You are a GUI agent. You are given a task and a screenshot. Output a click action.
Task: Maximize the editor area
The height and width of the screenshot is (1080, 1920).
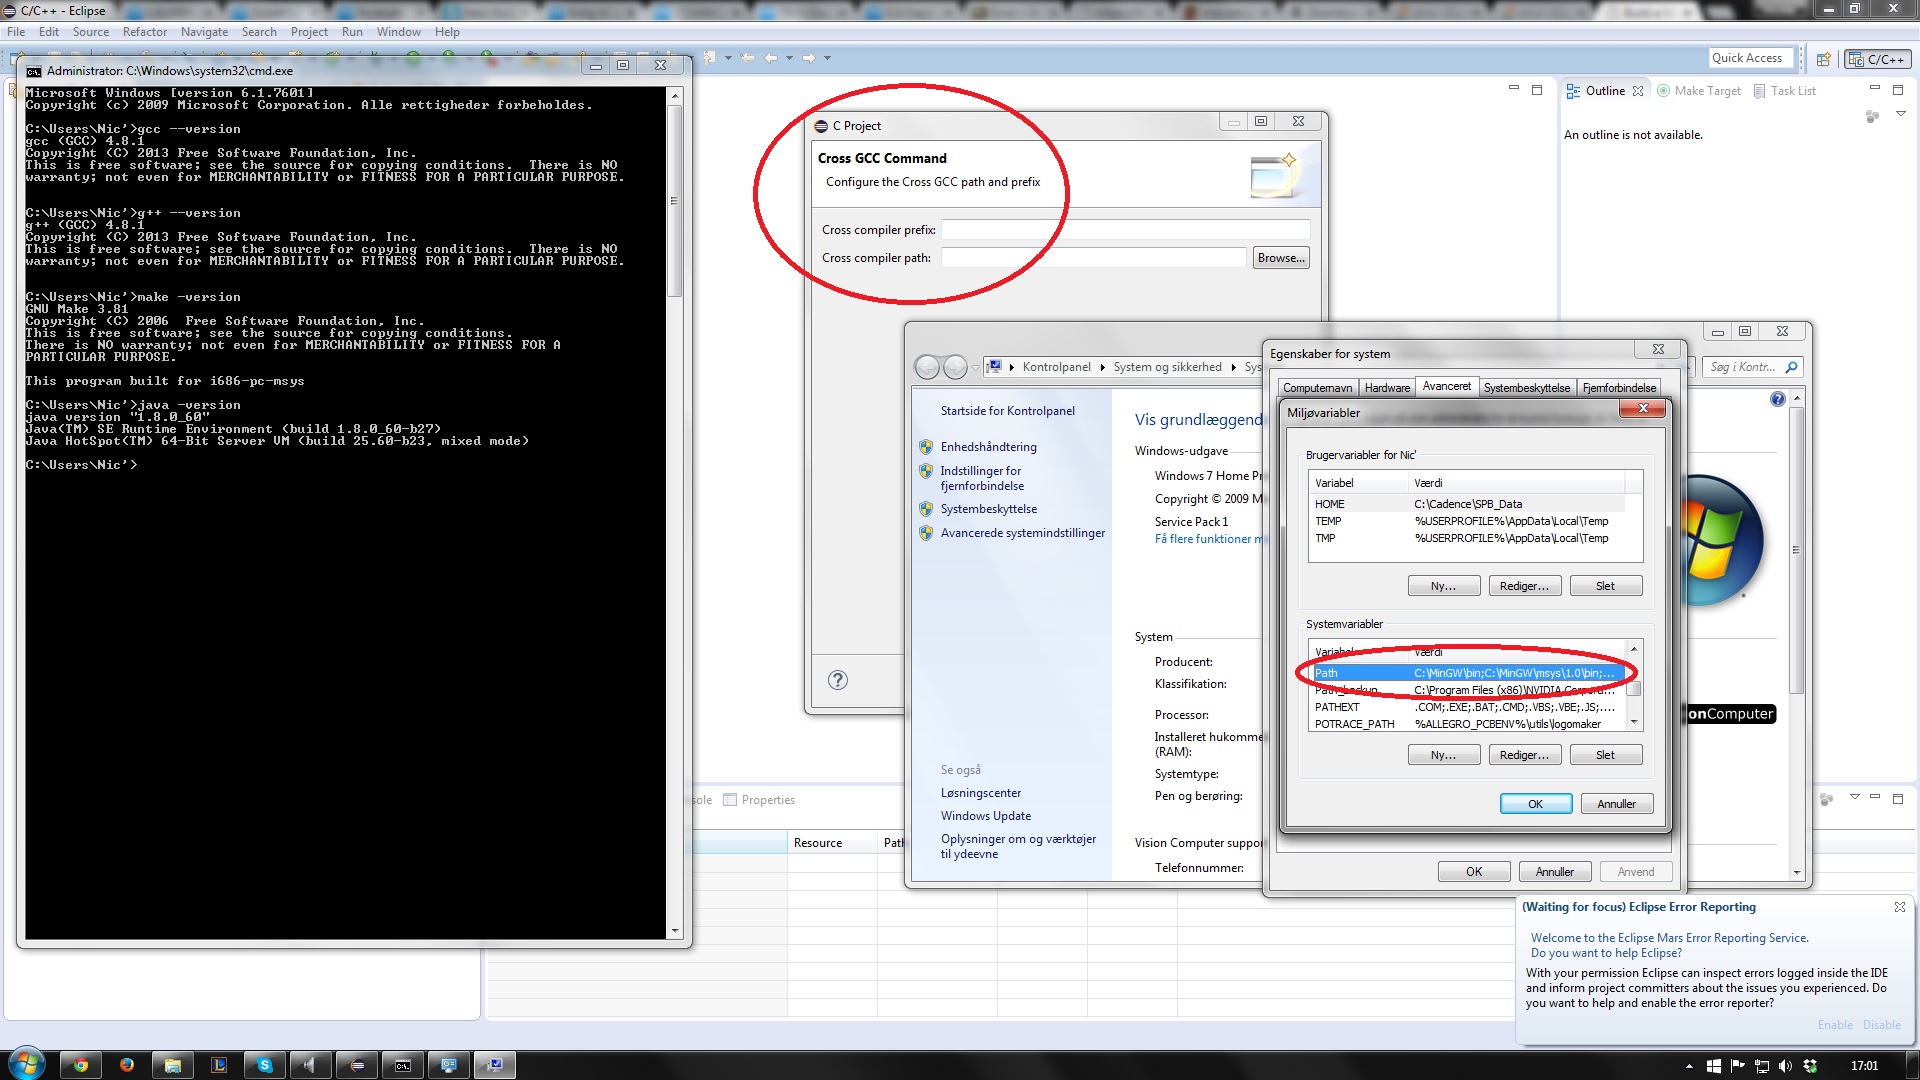coord(1537,90)
